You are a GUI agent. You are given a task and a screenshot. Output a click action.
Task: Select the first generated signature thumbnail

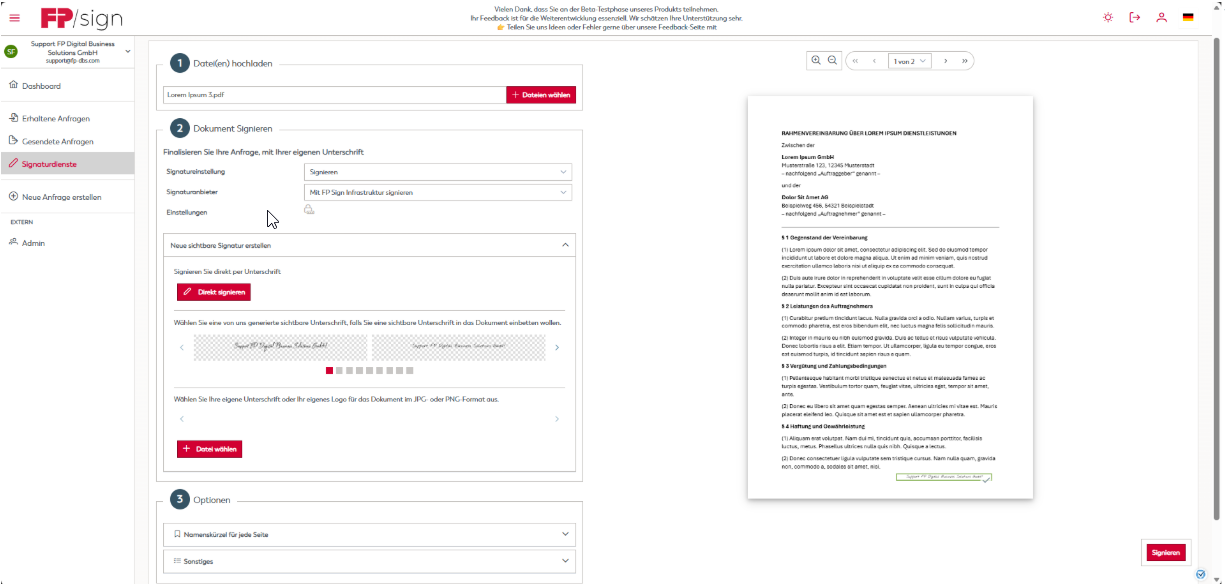click(x=280, y=347)
